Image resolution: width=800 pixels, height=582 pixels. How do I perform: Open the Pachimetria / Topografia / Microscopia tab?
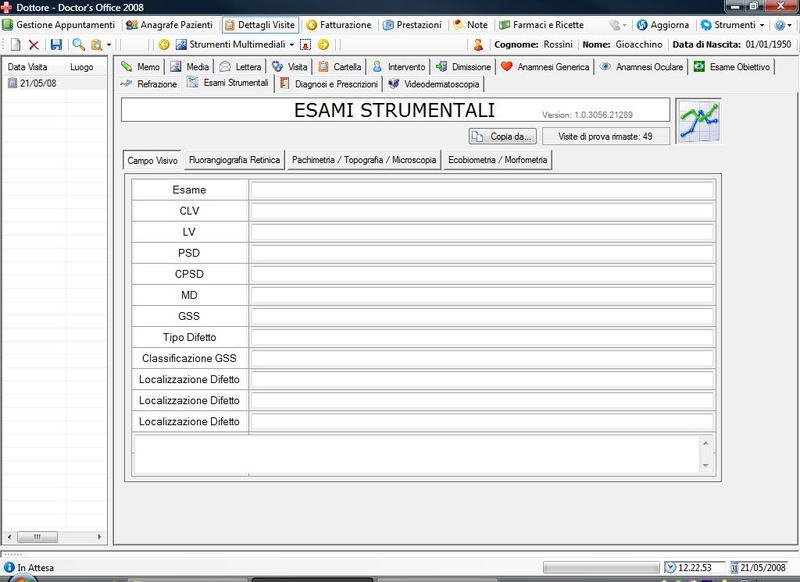click(x=364, y=160)
